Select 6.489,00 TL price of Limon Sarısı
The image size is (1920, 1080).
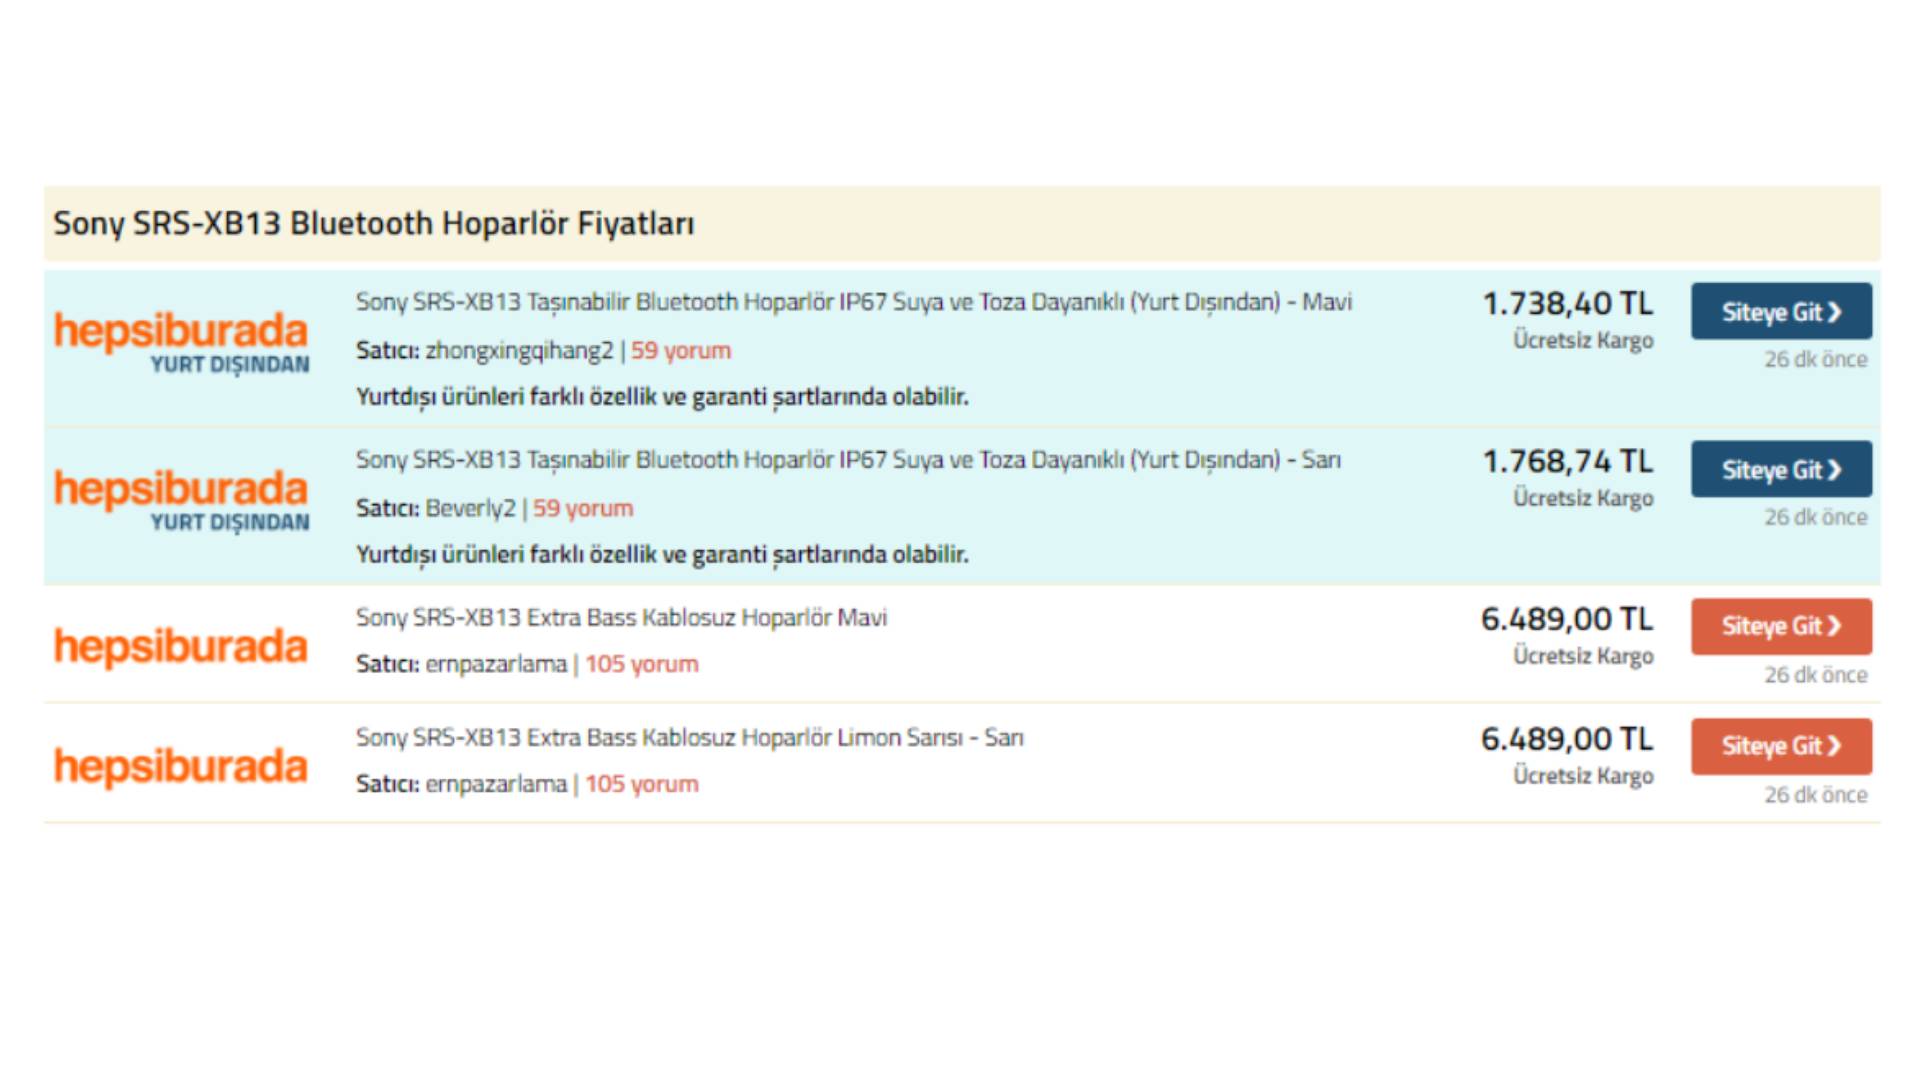[x=1567, y=739]
